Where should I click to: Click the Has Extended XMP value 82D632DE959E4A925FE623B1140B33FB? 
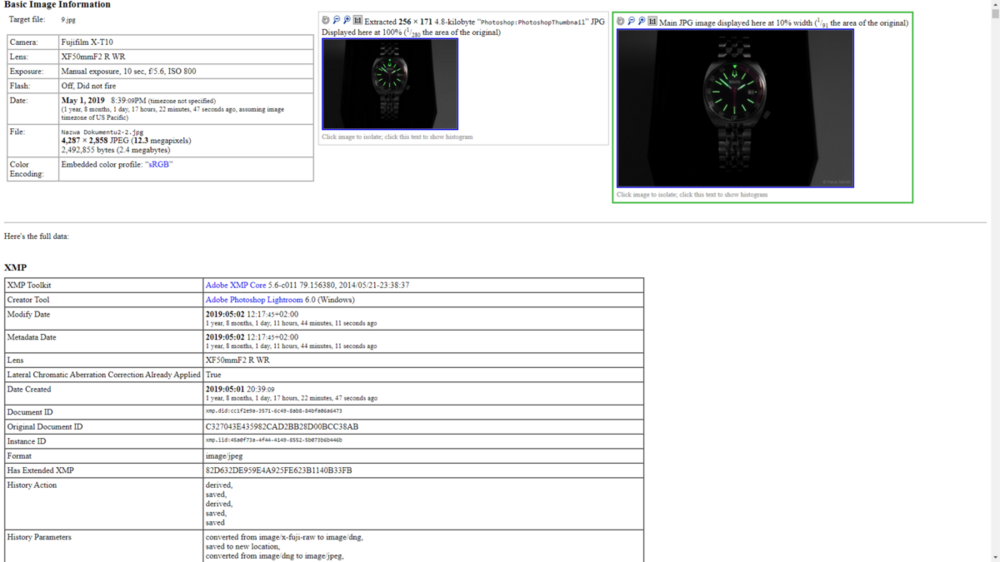click(279, 471)
